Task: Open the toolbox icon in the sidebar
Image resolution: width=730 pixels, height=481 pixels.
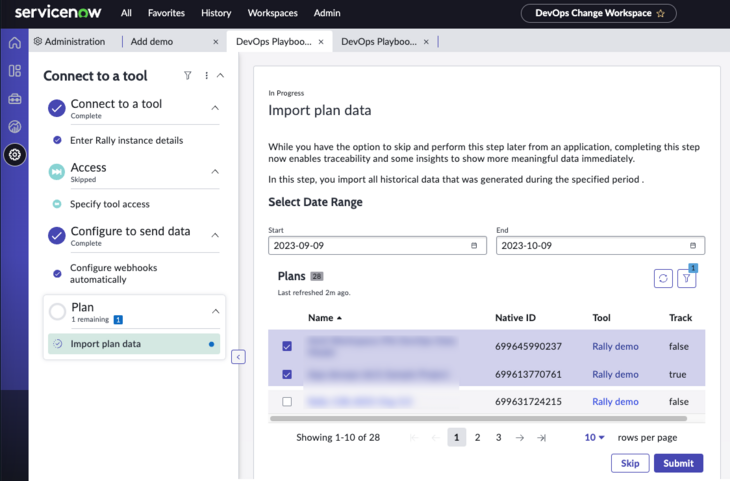Action: coord(14,99)
